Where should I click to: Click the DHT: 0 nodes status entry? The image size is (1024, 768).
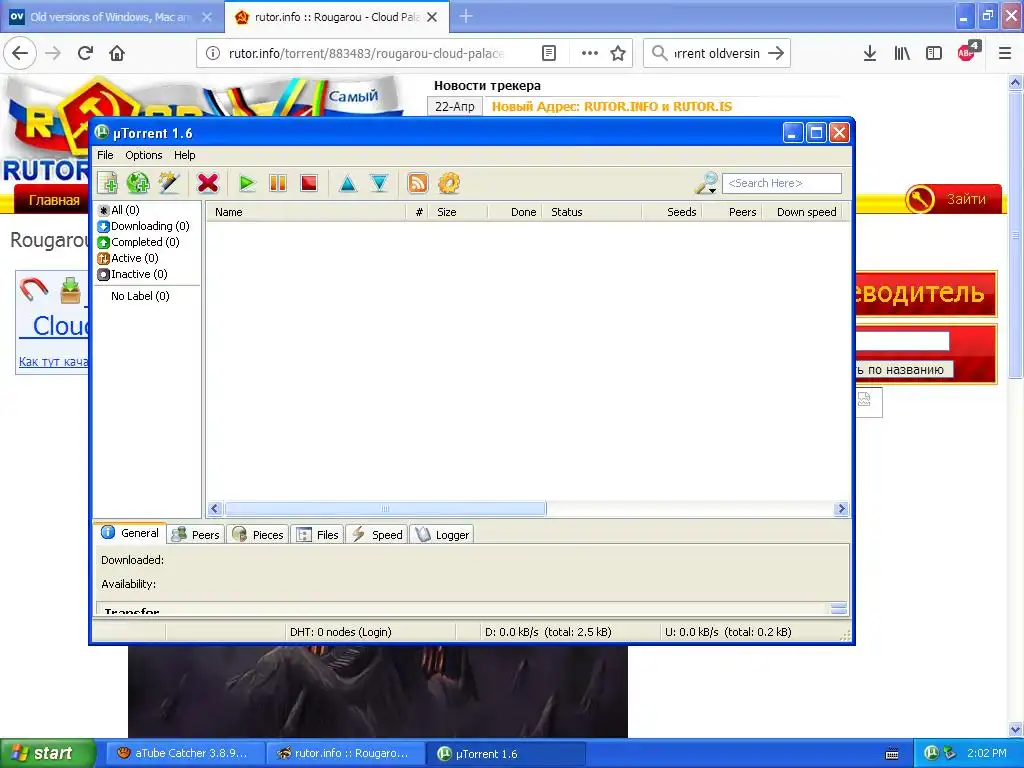(340, 632)
